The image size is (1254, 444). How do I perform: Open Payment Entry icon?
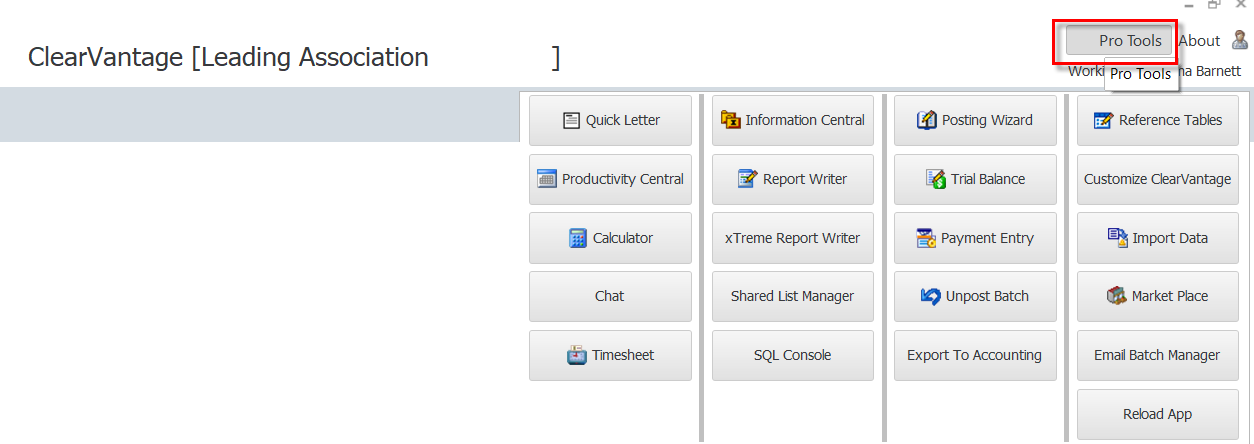pos(925,238)
